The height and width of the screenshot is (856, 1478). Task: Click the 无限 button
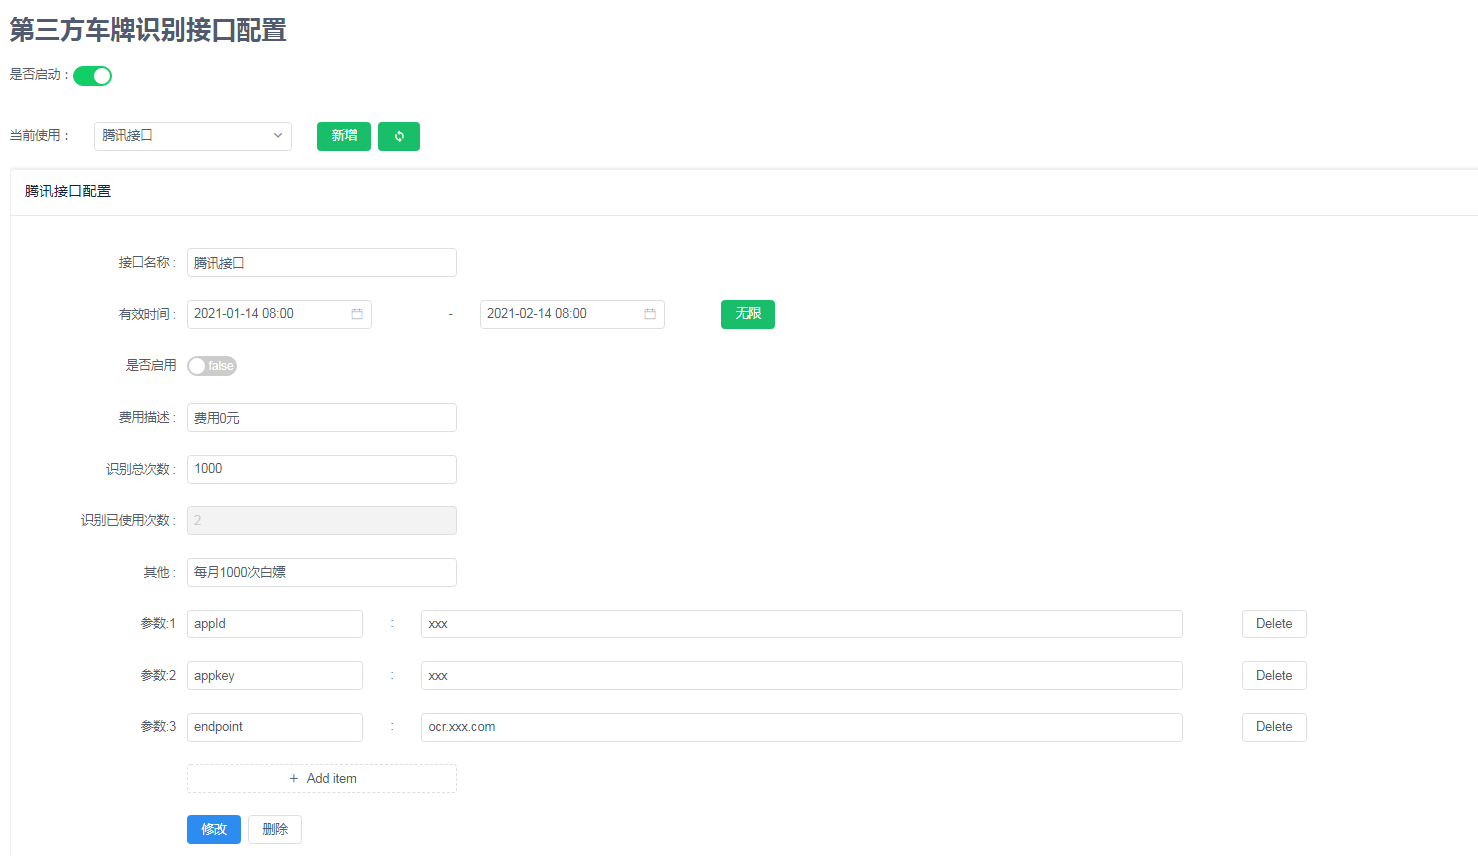click(x=748, y=314)
